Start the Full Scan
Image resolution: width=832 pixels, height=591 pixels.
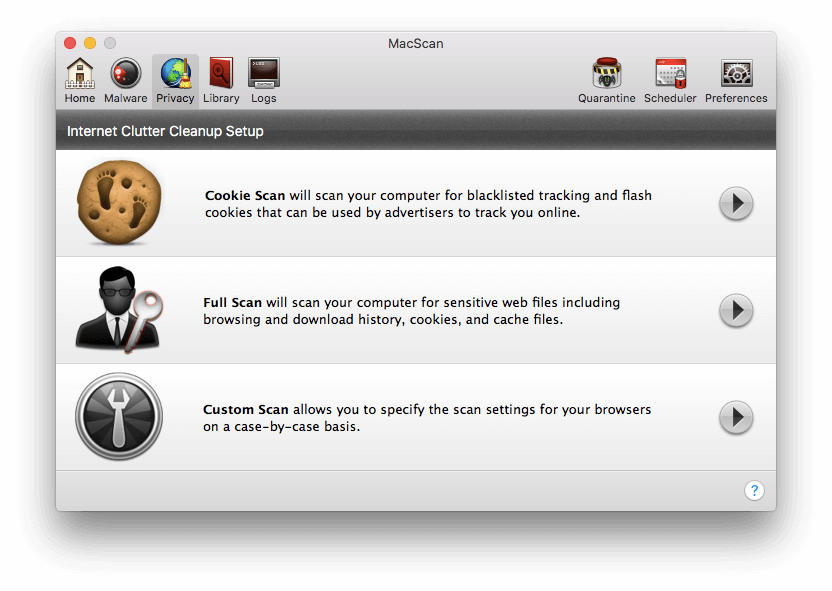[x=736, y=311]
